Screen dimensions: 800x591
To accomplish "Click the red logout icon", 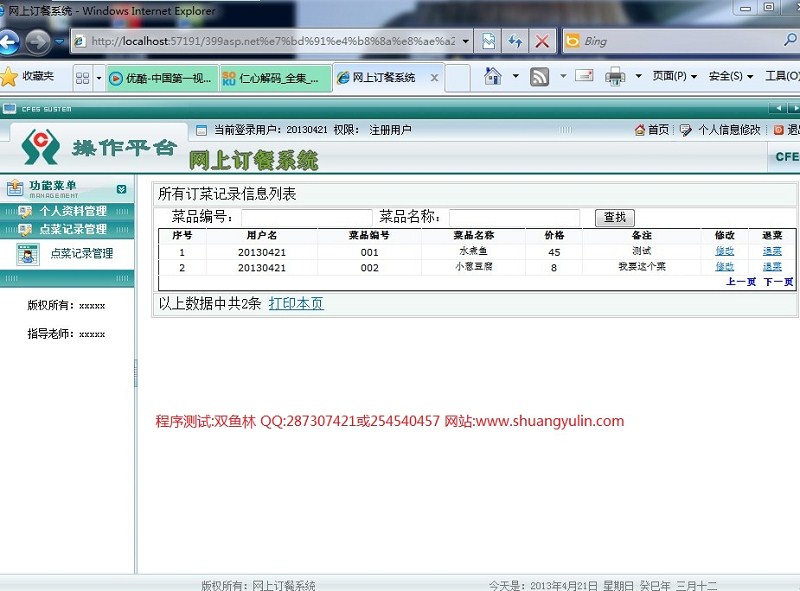I will 779,130.
